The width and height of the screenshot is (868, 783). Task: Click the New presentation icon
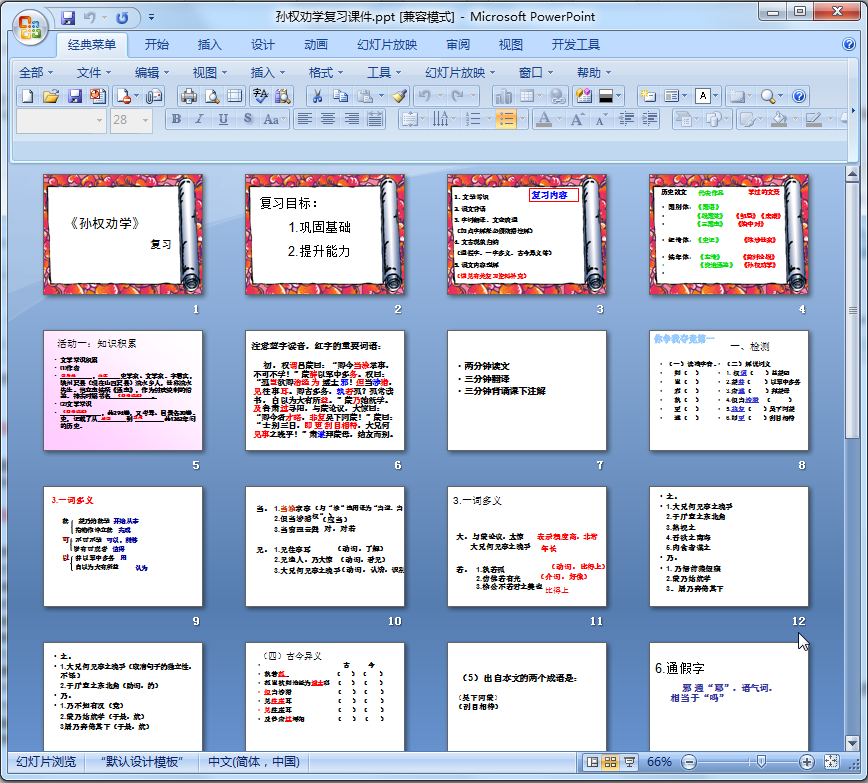click(x=27, y=96)
